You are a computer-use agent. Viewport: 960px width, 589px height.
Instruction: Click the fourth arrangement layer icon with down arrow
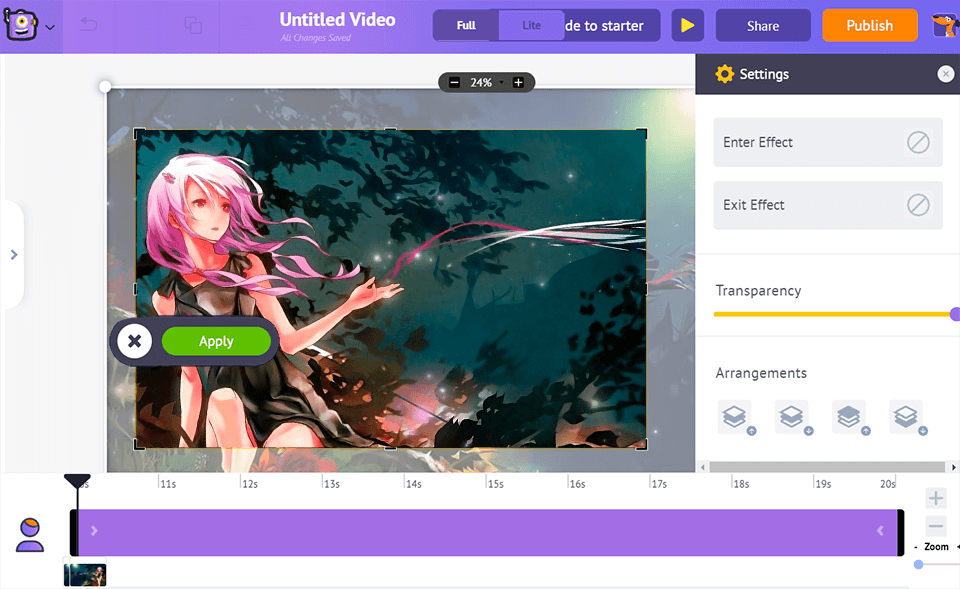908,418
